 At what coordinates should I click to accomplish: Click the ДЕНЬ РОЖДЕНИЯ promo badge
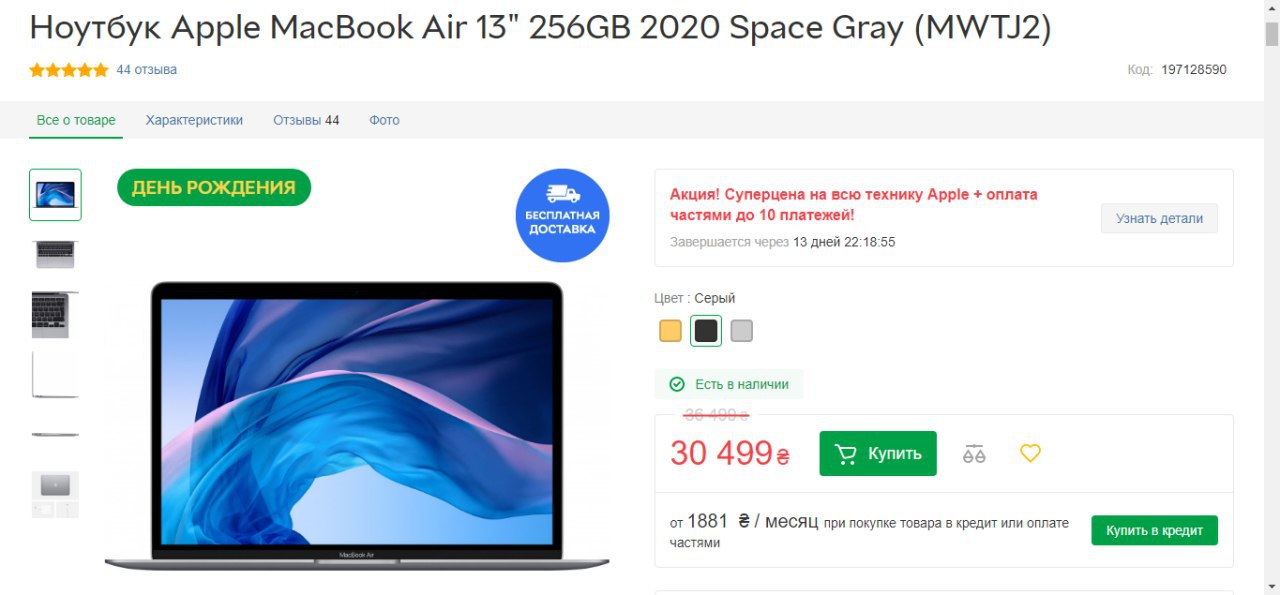[214, 187]
